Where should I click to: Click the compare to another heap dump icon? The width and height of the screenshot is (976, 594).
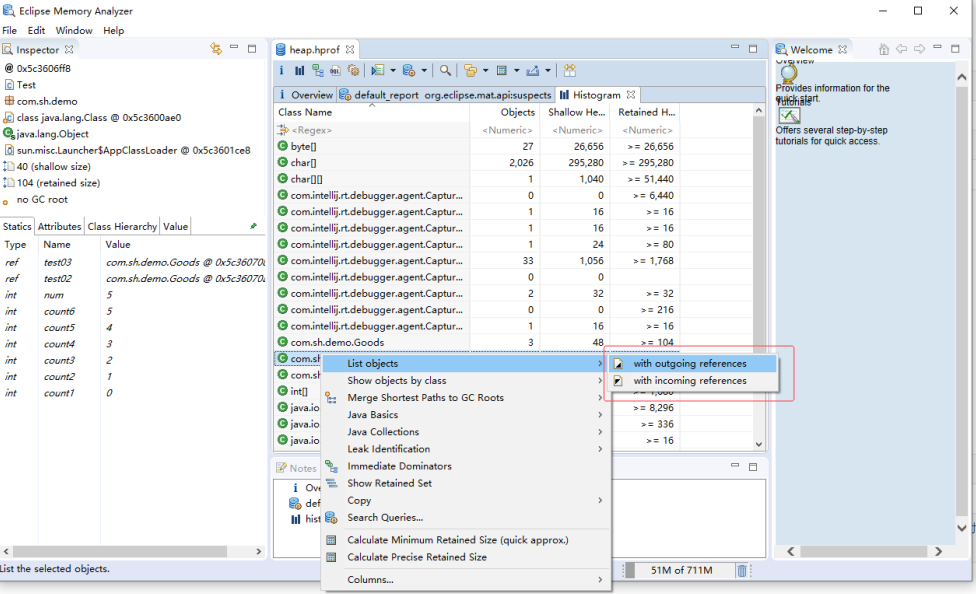coord(570,70)
